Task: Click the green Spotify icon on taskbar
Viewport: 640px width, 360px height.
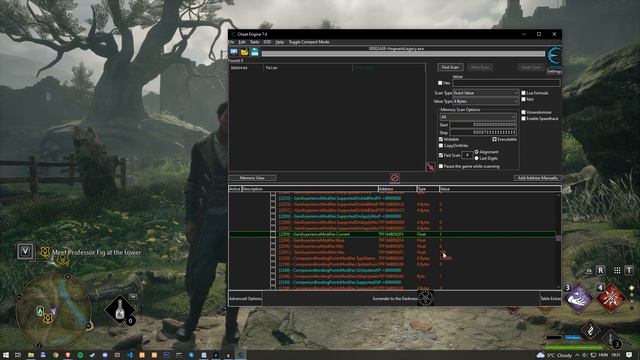Action: click(x=80, y=356)
